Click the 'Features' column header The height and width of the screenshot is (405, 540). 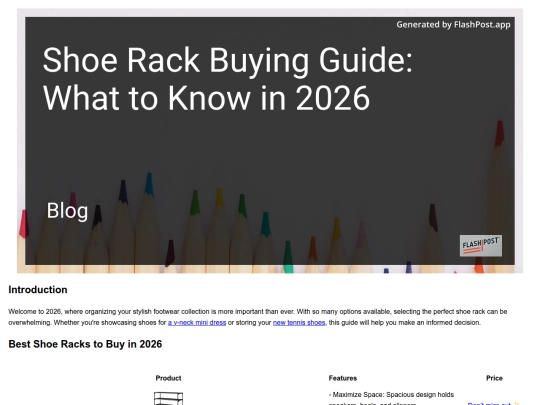tap(343, 378)
